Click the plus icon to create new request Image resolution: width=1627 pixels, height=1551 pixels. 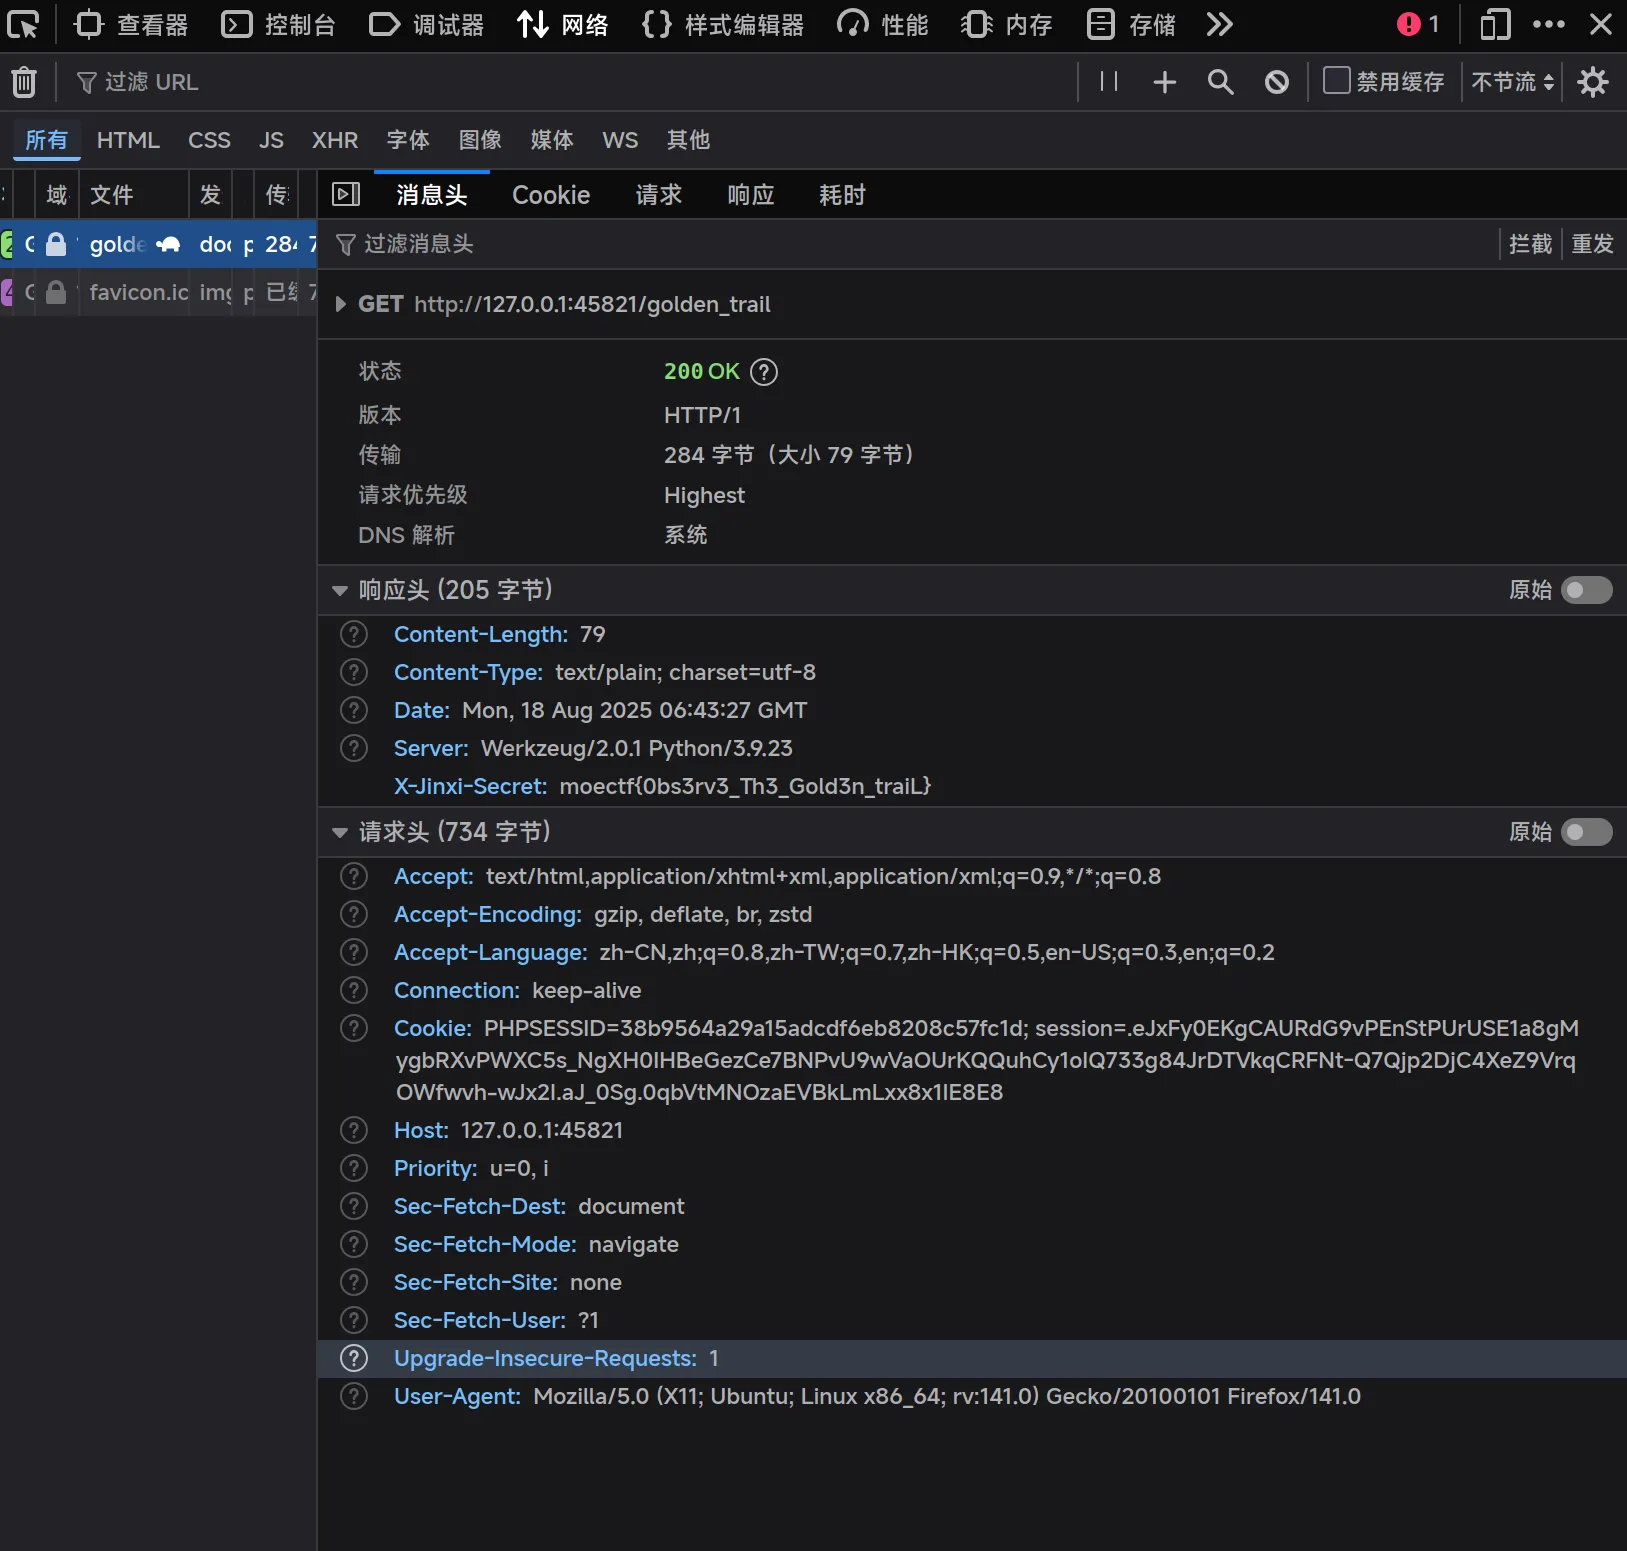point(1164,82)
